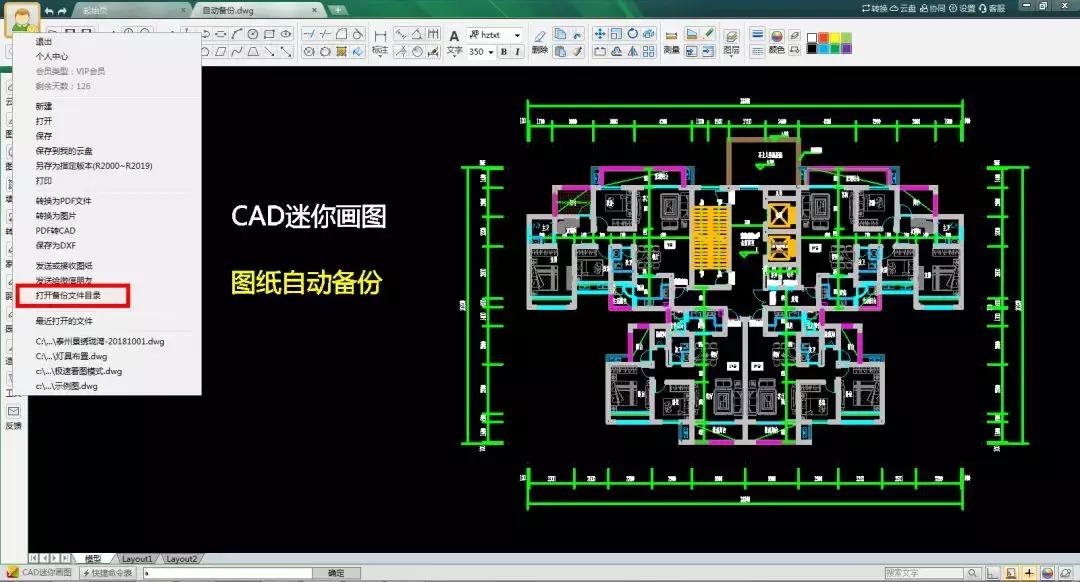Image resolution: width=1080 pixels, height=582 pixels.
Task: Select the Move tool in the toolbar
Action: point(601,35)
